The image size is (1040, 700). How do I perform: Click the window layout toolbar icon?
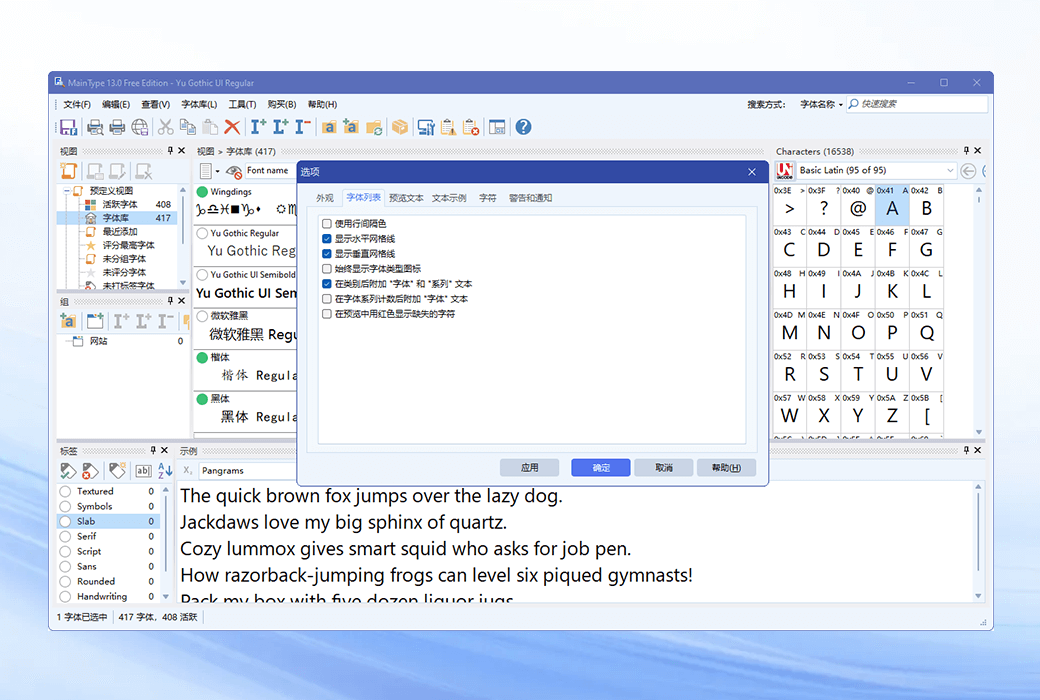[x=497, y=127]
